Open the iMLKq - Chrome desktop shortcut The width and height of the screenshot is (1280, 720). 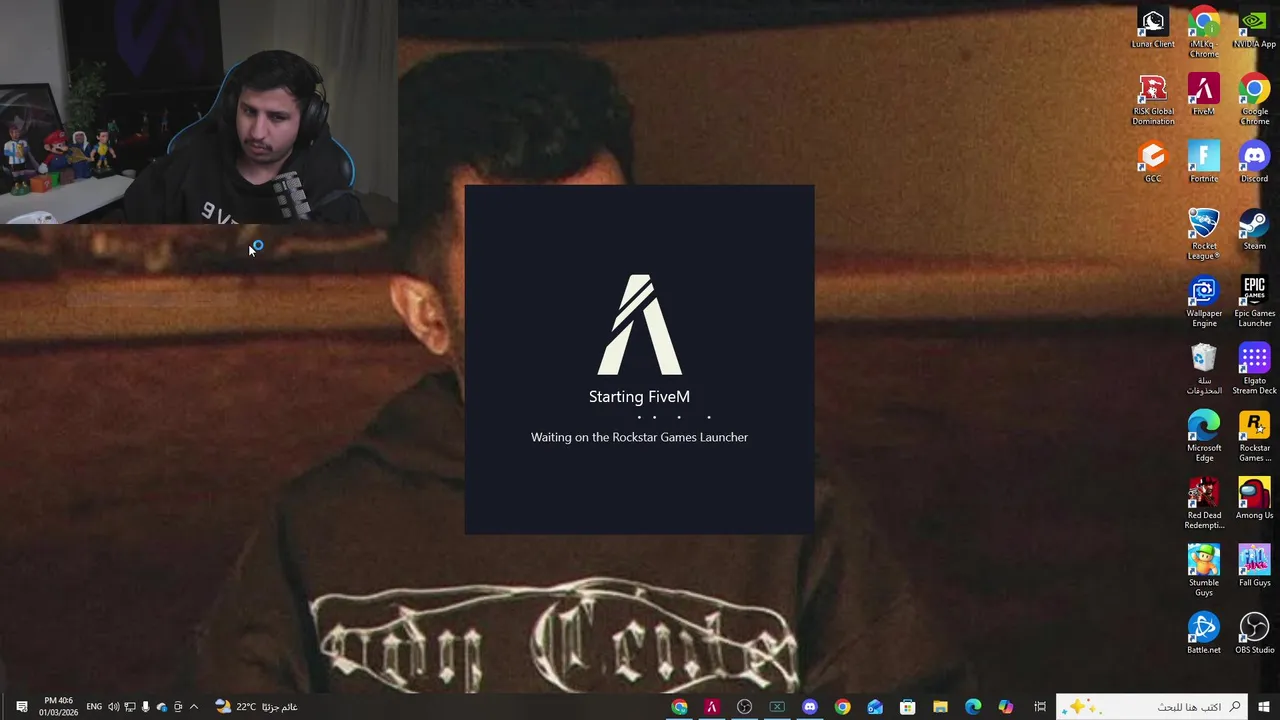[1204, 33]
